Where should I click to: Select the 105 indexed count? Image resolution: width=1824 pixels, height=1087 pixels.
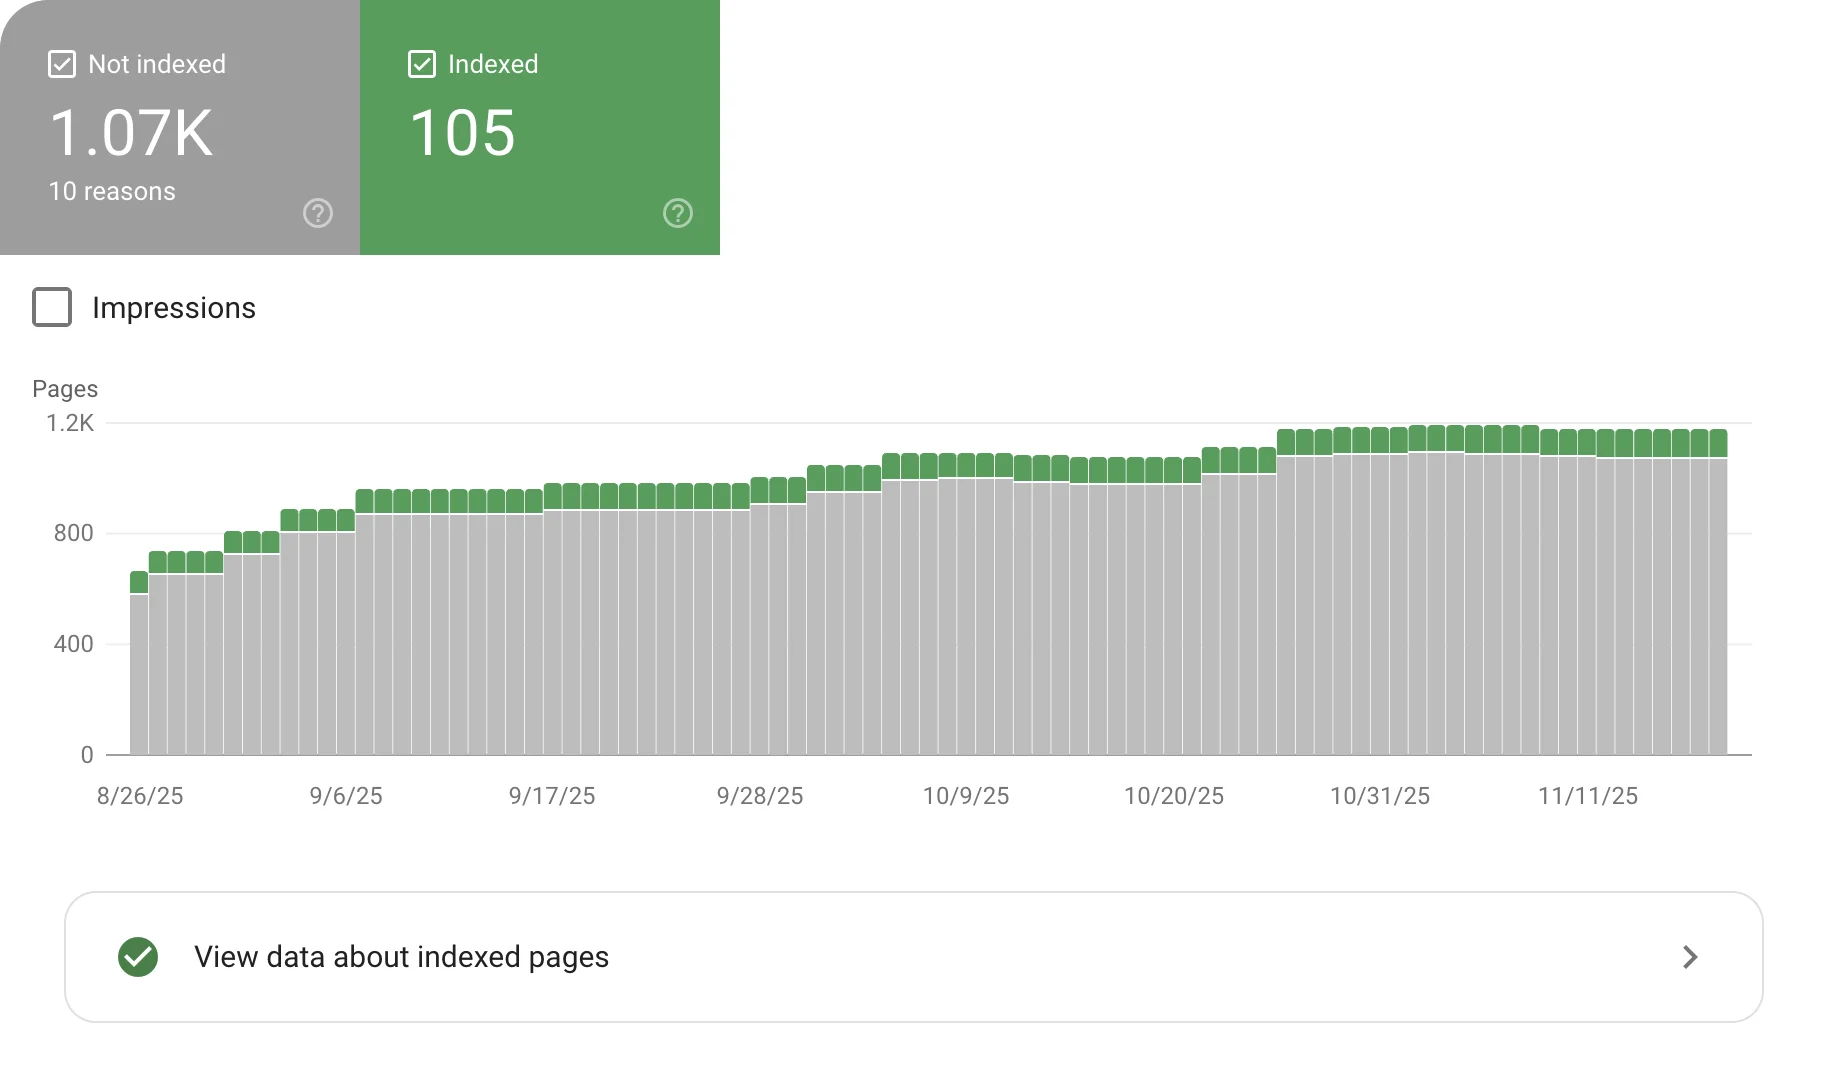[462, 133]
